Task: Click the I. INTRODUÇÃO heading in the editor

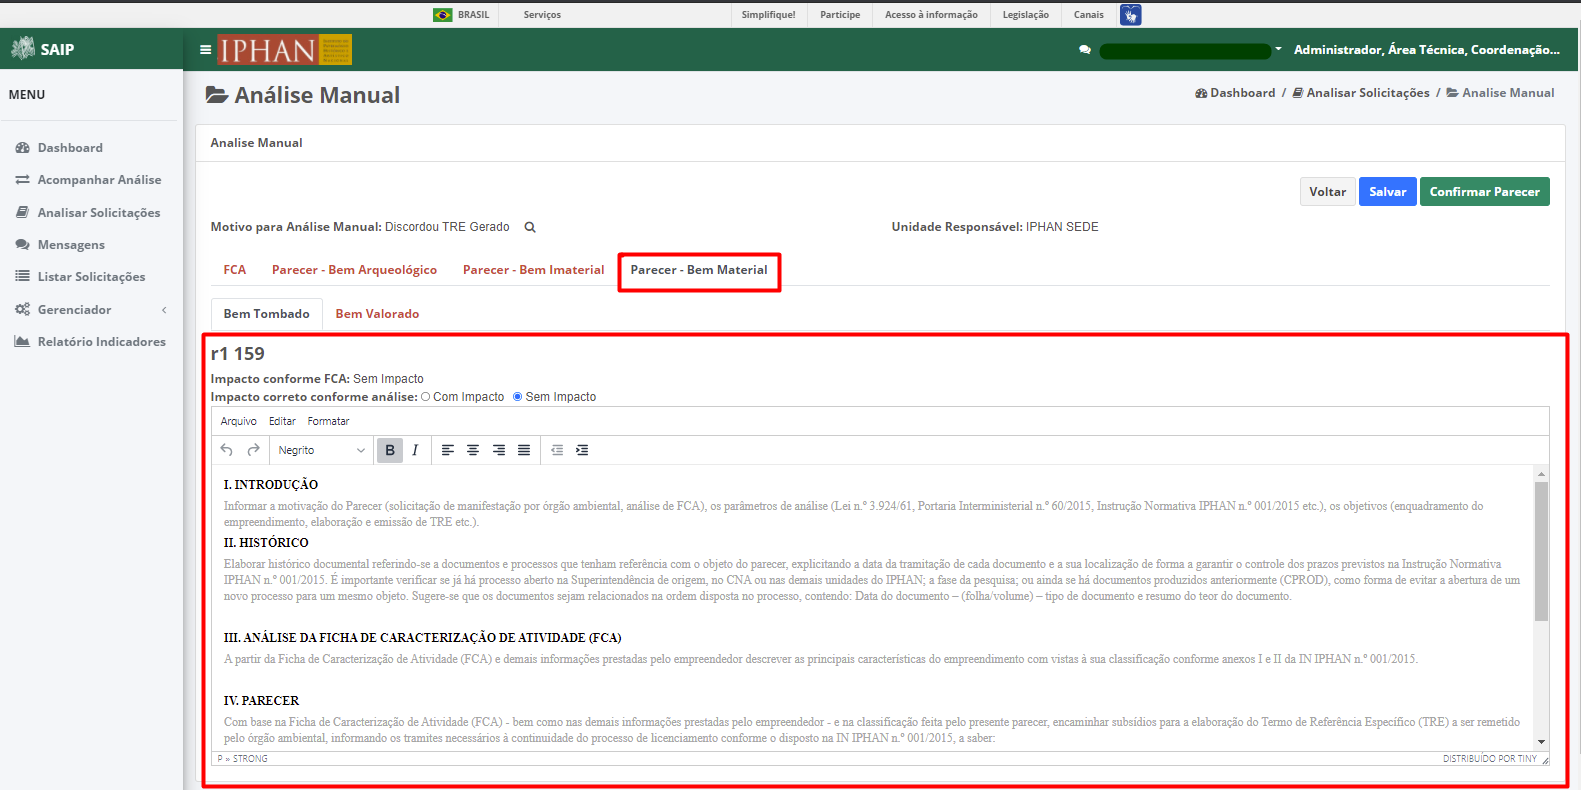Action: (x=271, y=485)
